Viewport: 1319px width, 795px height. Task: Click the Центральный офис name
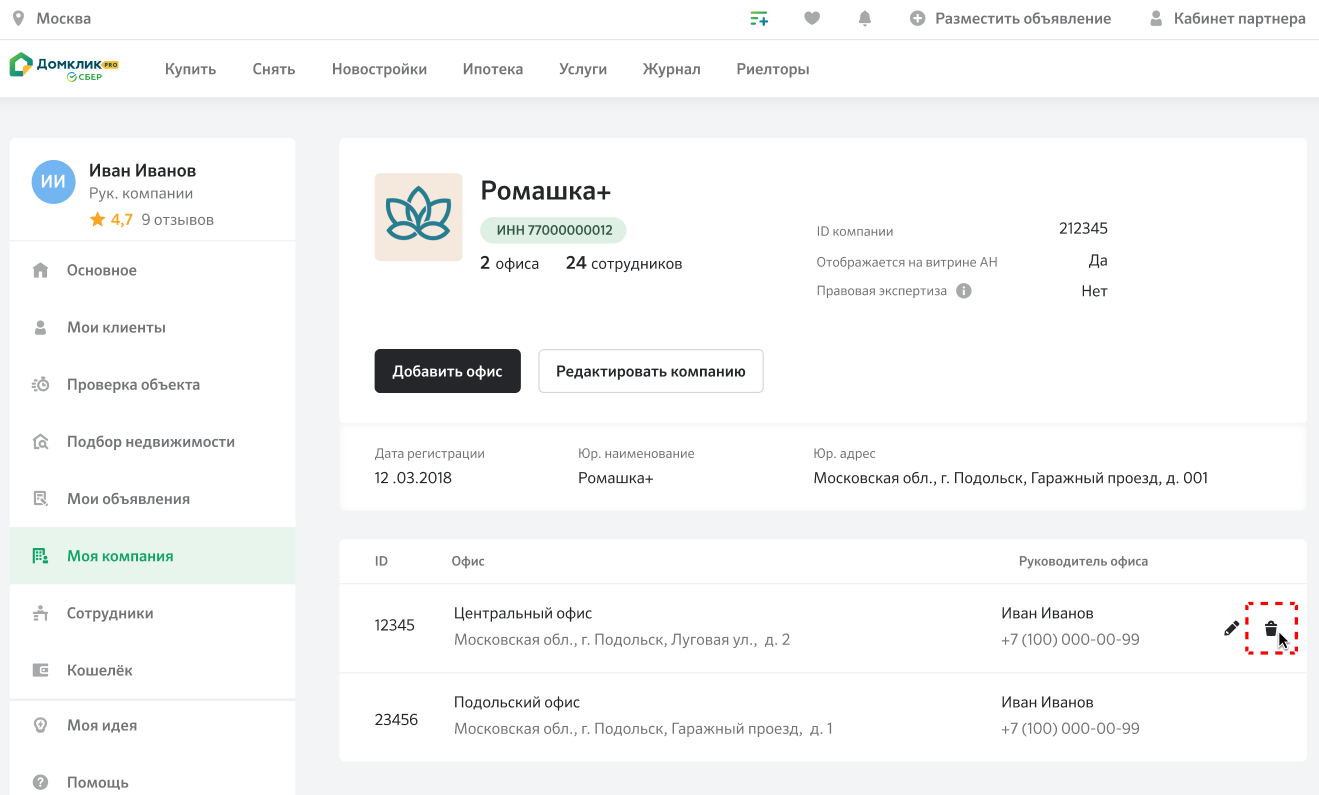(523, 613)
